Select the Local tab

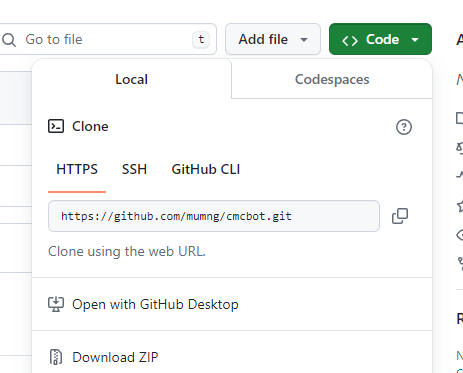[131, 79]
